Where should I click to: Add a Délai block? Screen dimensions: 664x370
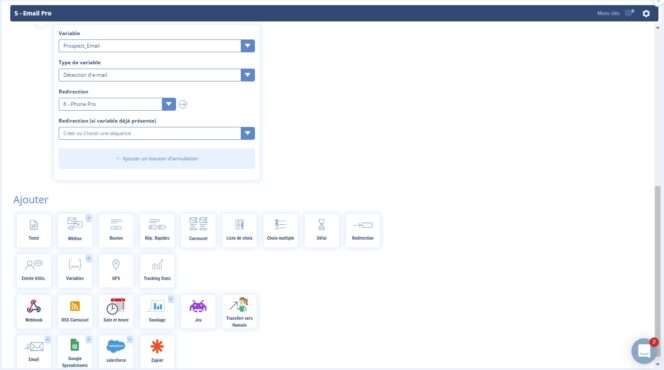(321, 230)
